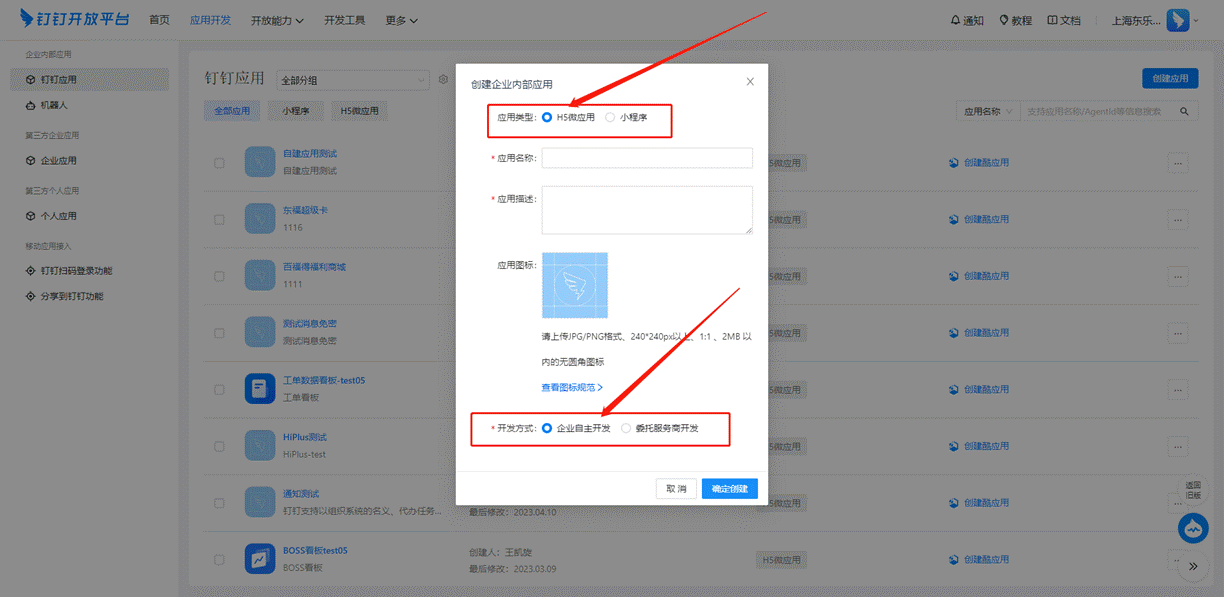The width and height of the screenshot is (1224, 597).
Task: Click the BOSS看板test05 app icon
Action: click(259, 558)
